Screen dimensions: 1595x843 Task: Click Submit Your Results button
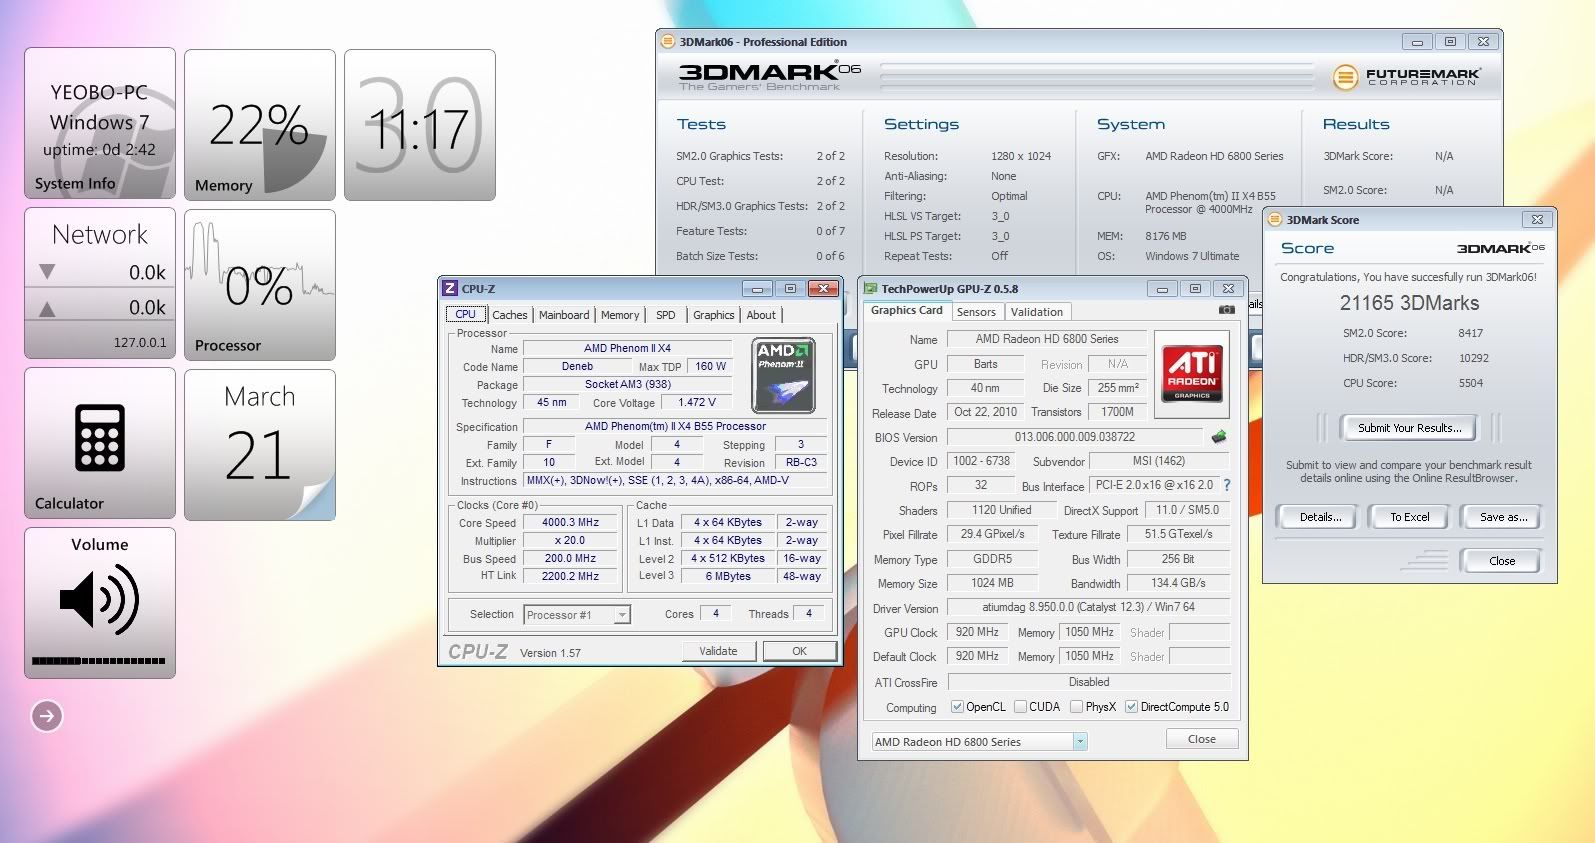point(1410,428)
